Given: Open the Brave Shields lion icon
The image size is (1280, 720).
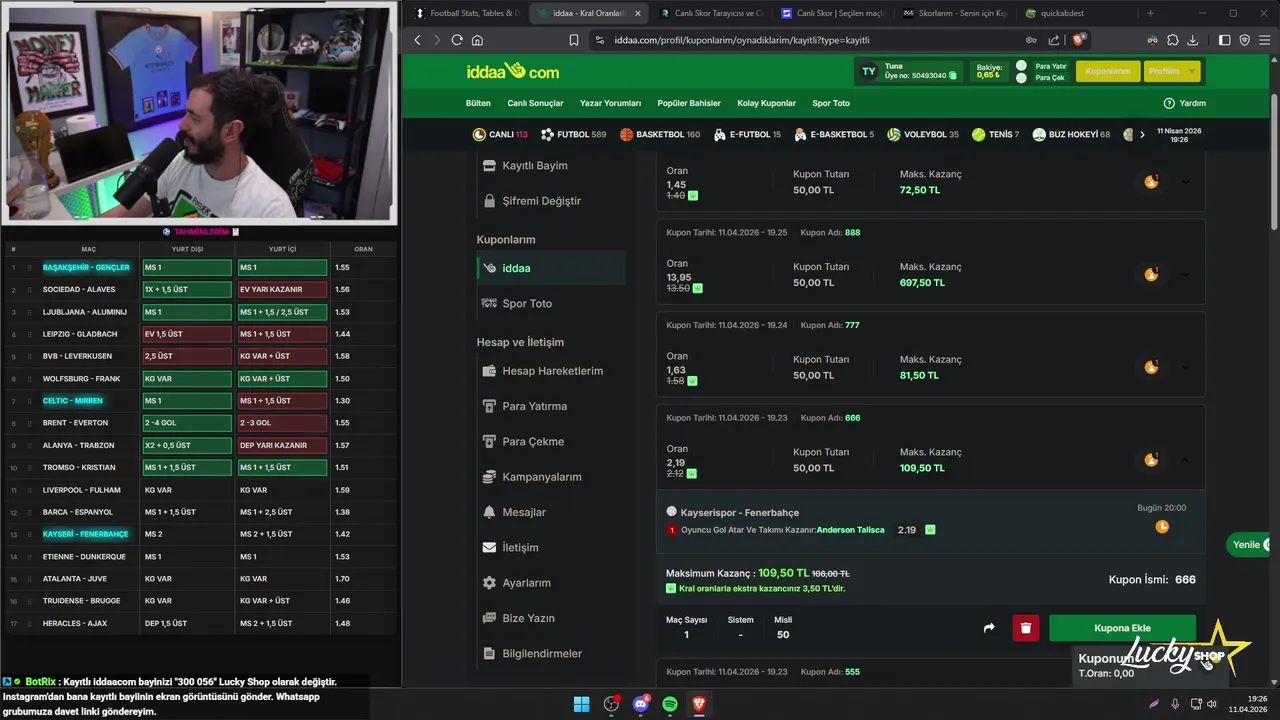Looking at the screenshot, I should (x=1079, y=40).
